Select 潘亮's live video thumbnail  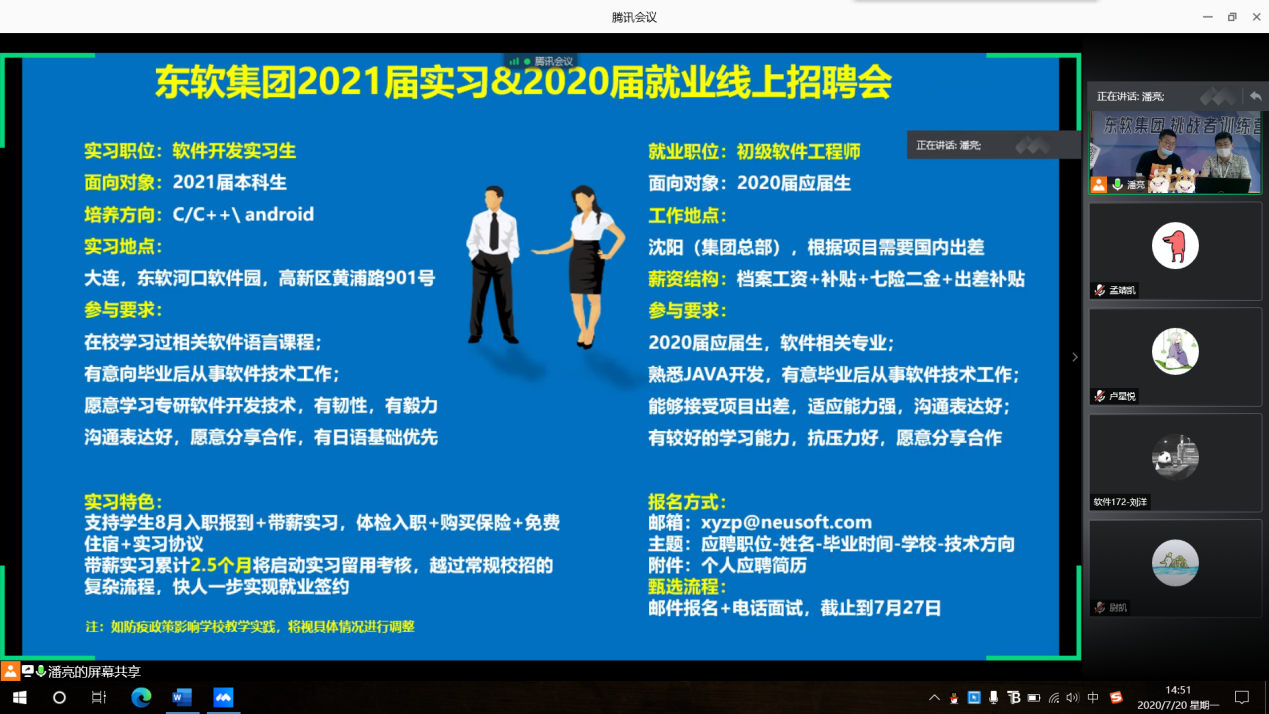(1175, 152)
